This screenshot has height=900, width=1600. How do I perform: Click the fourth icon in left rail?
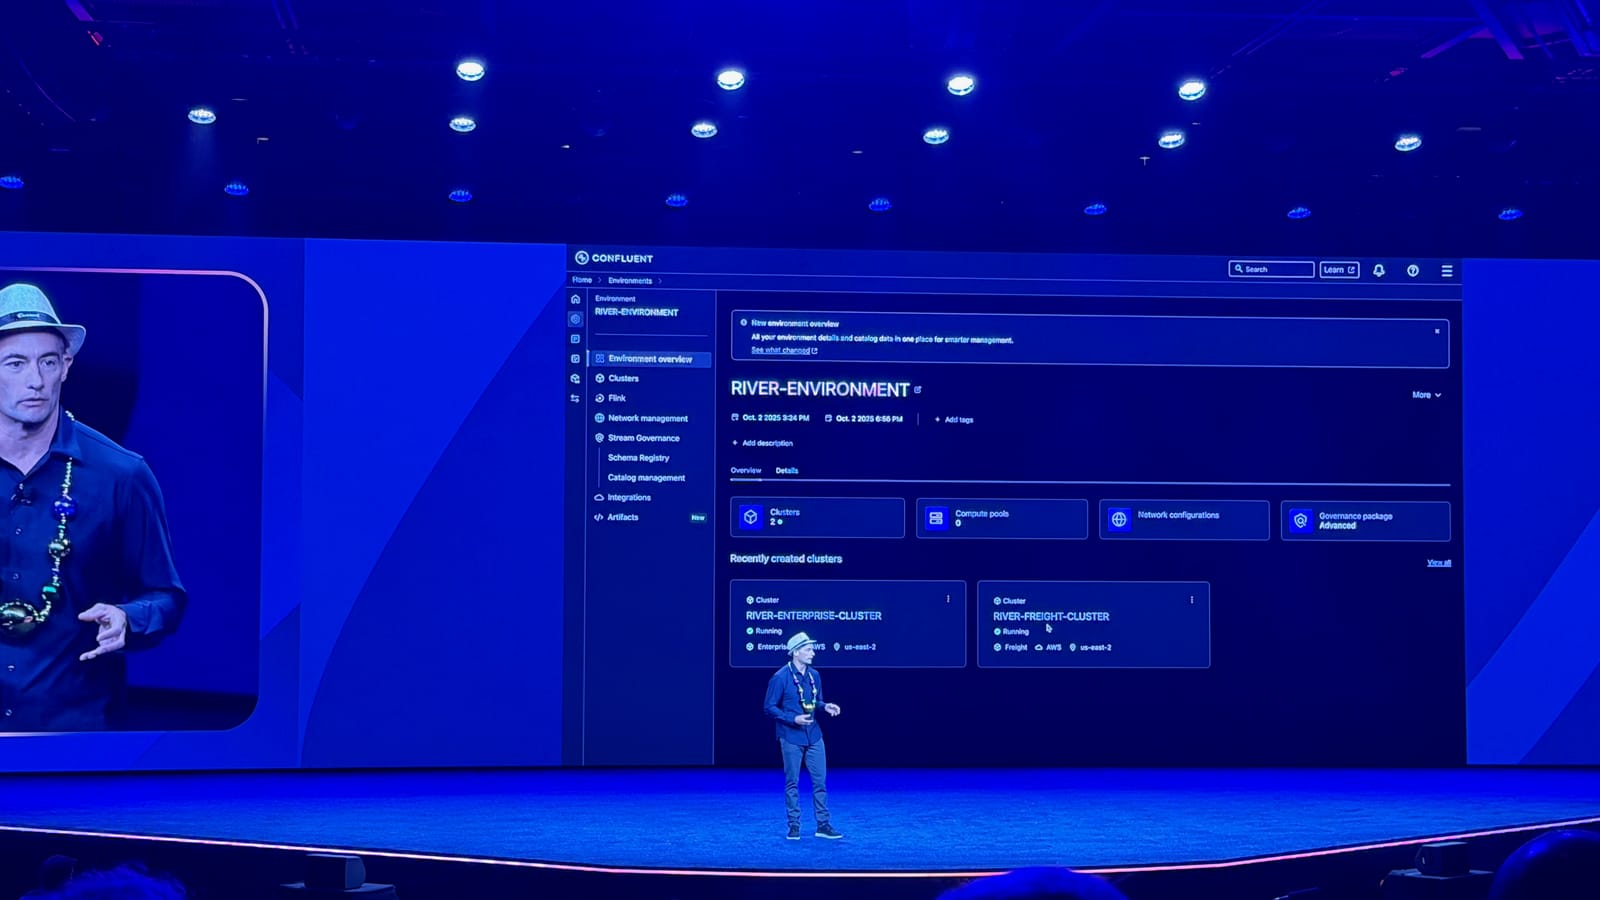click(575, 358)
